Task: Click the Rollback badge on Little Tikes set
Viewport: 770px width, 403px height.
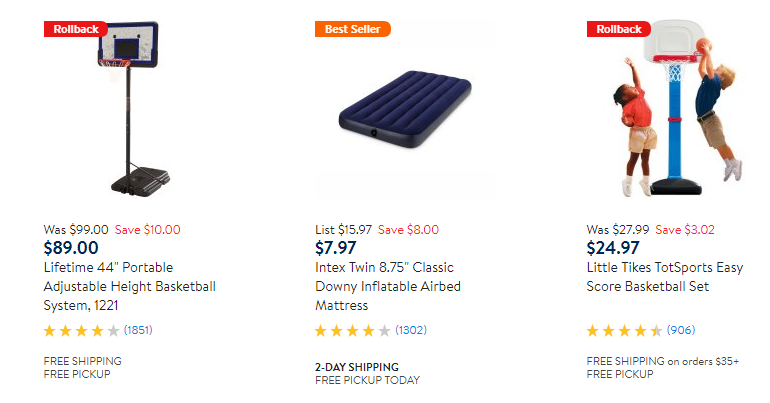Action: [618, 29]
